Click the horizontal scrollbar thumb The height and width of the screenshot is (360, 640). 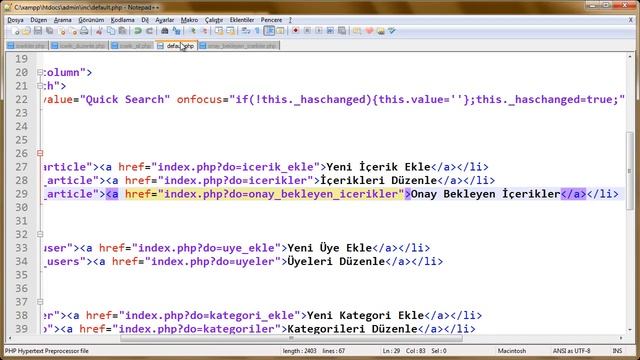point(291,338)
